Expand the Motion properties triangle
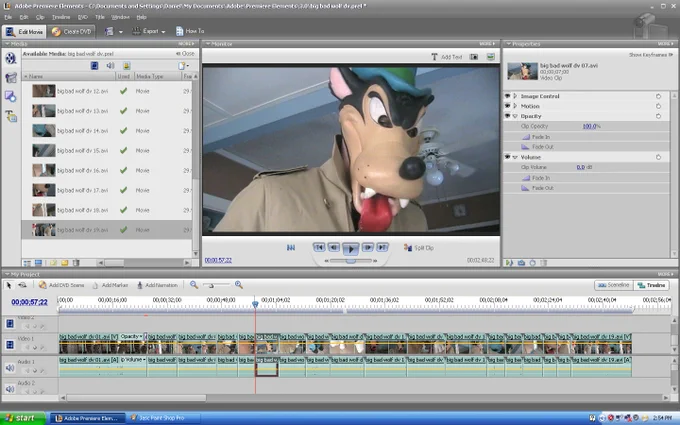 pyautogui.click(x=515, y=106)
